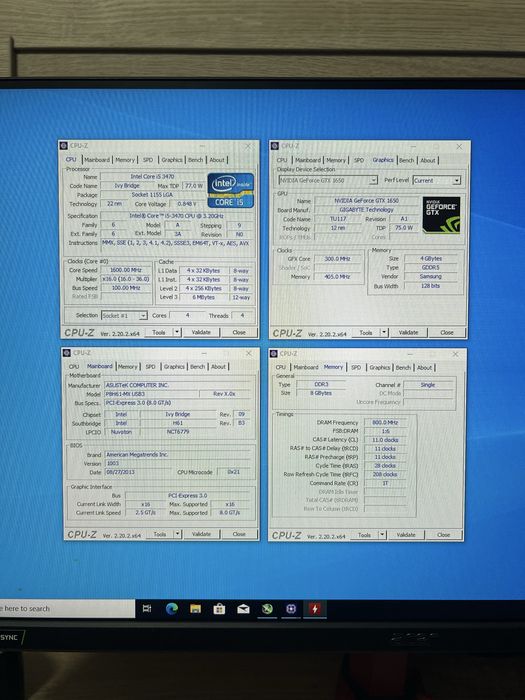Viewport: 525px width, 700px height.
Task: Open the Bench tab in the Graphics window
Action: click(x=407, y=160)
